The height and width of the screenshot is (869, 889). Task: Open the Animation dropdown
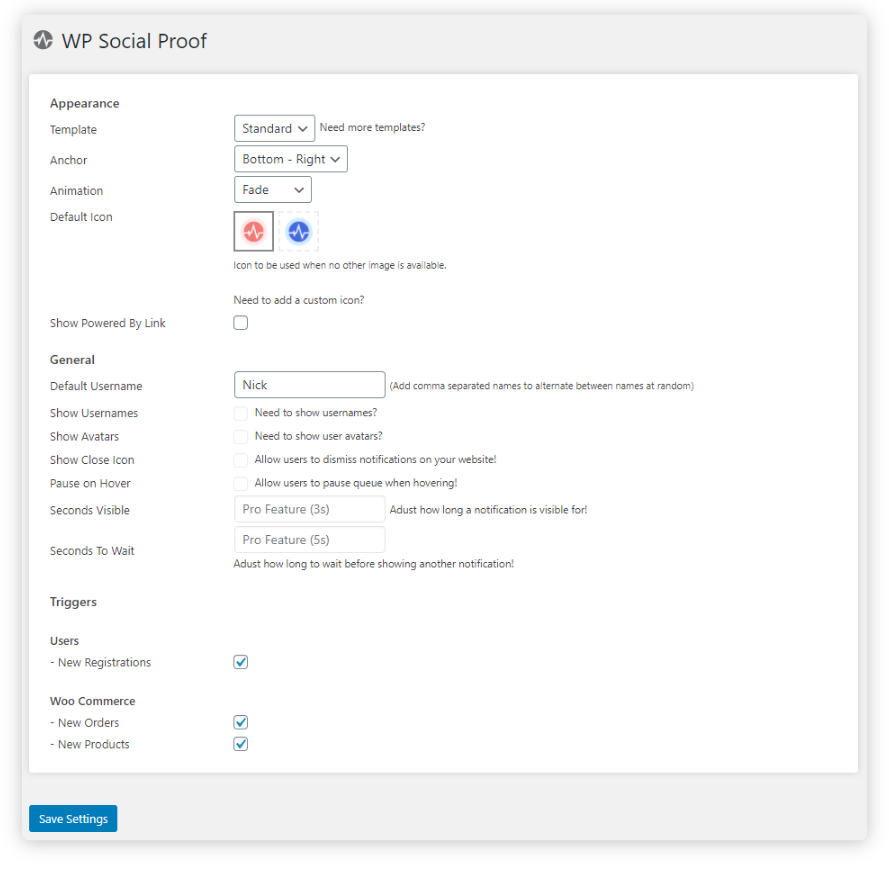[272, 189]
